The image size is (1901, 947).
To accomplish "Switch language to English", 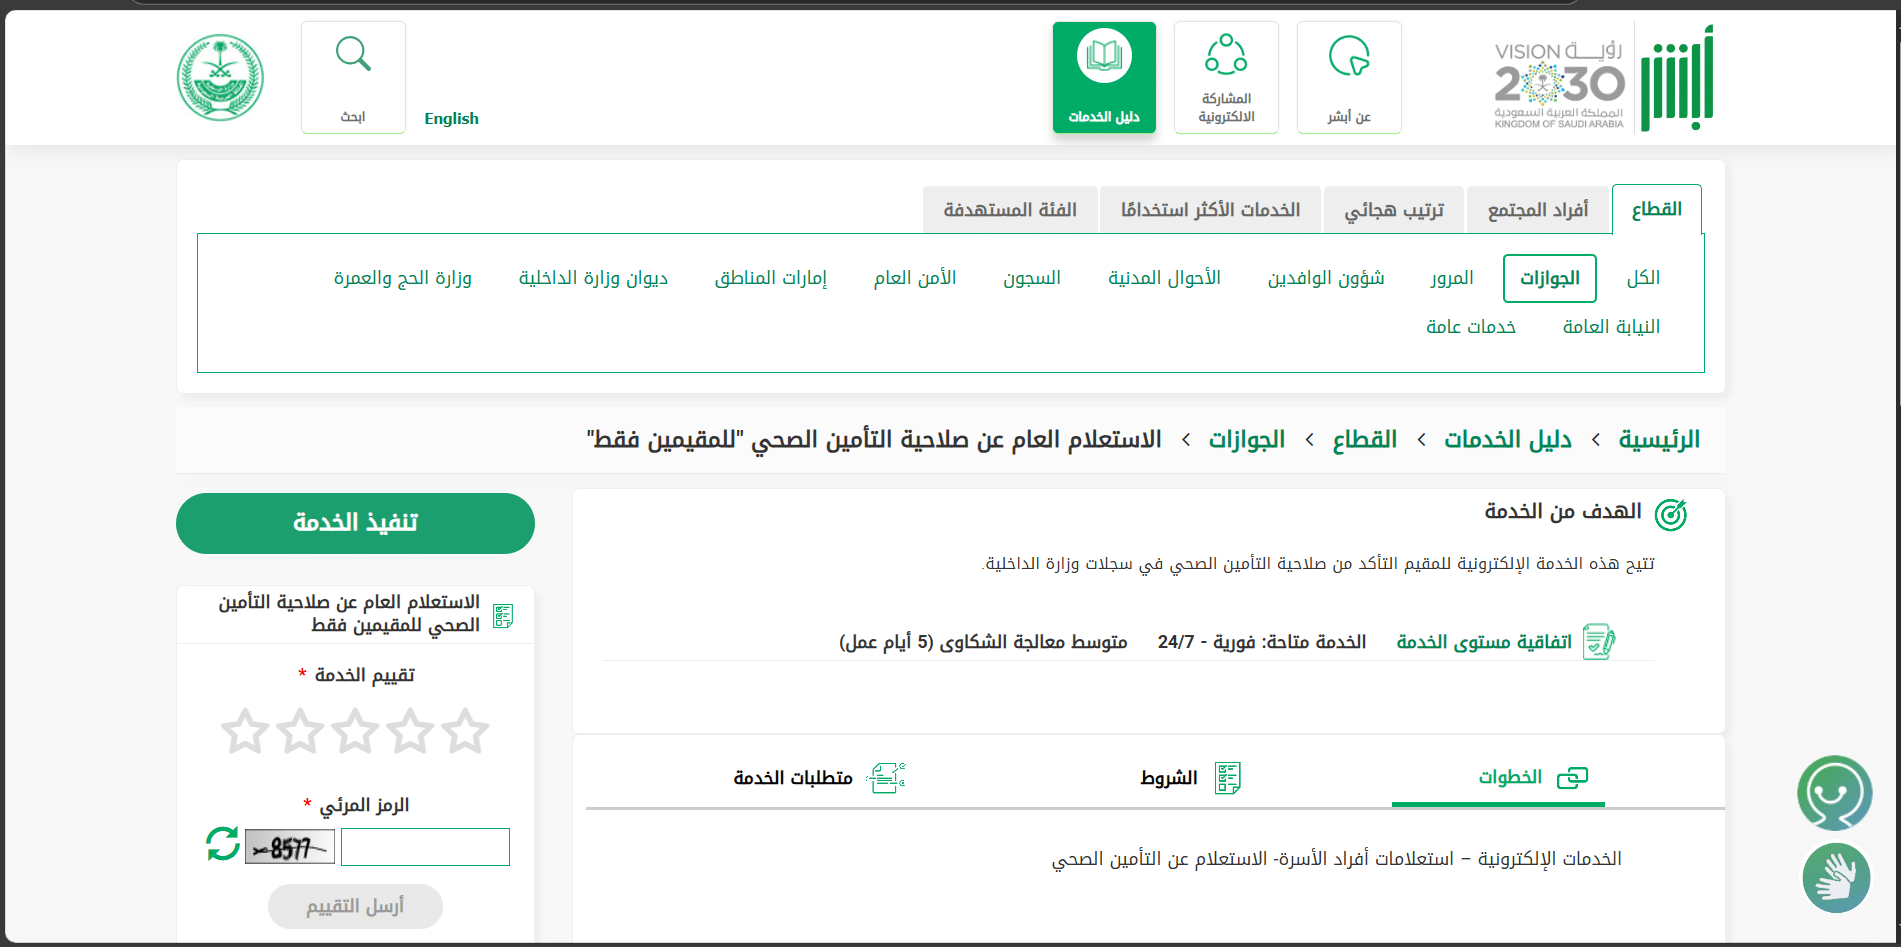I will (451, 118).
